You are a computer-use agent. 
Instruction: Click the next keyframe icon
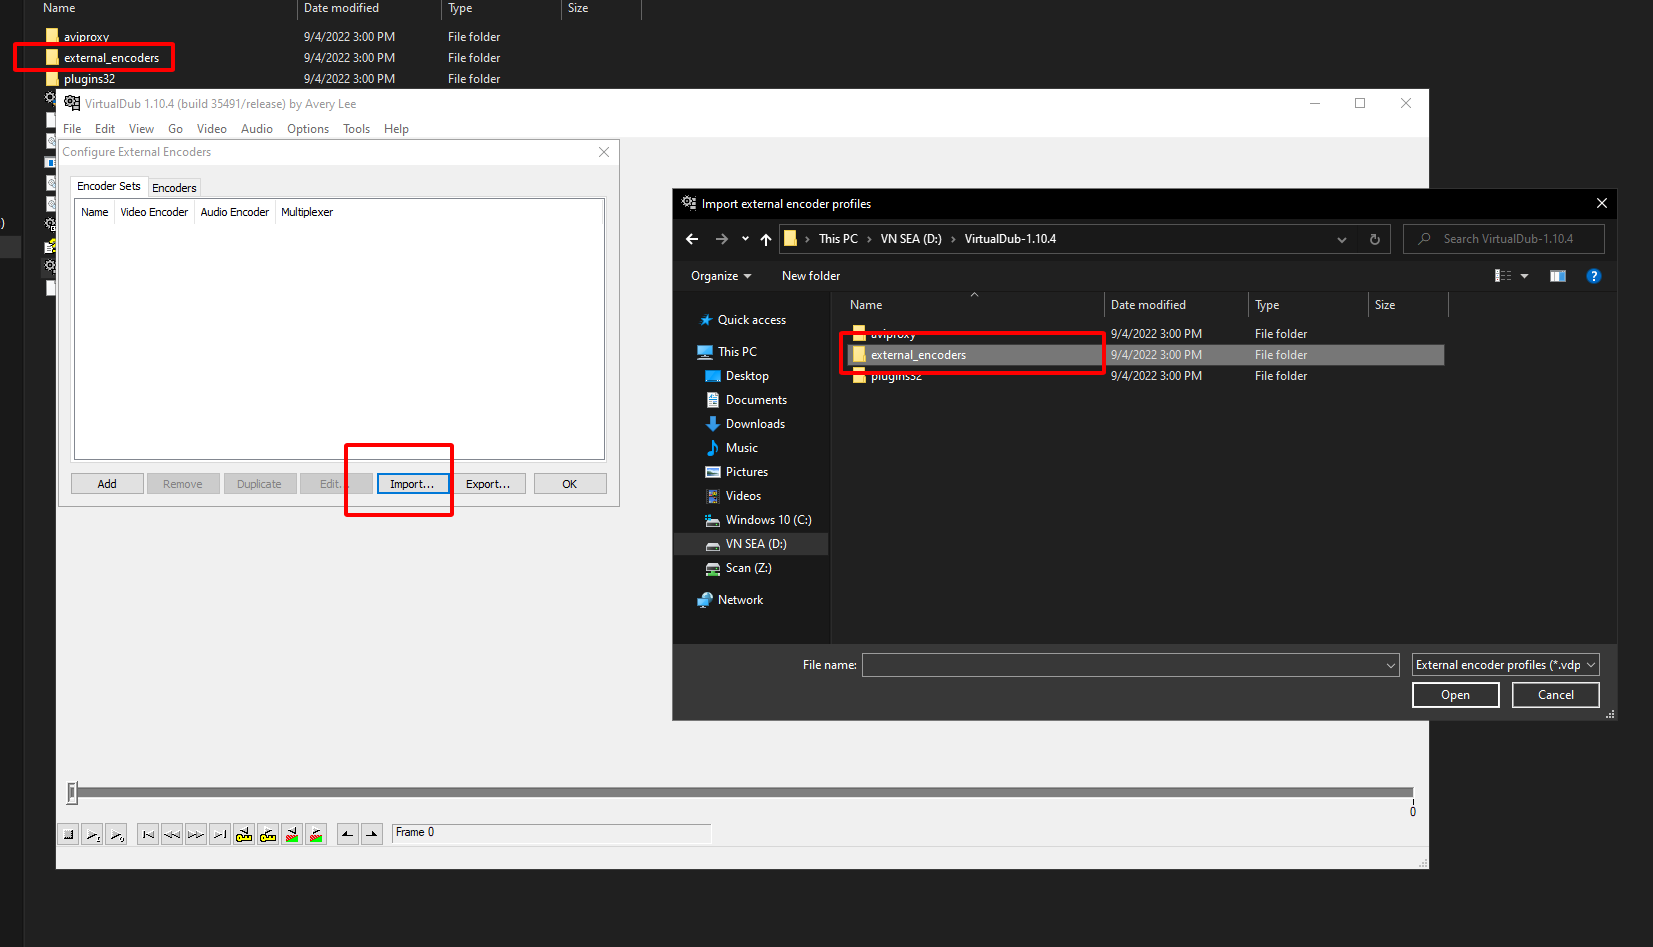pyautogui.click(x=267, y=834)
